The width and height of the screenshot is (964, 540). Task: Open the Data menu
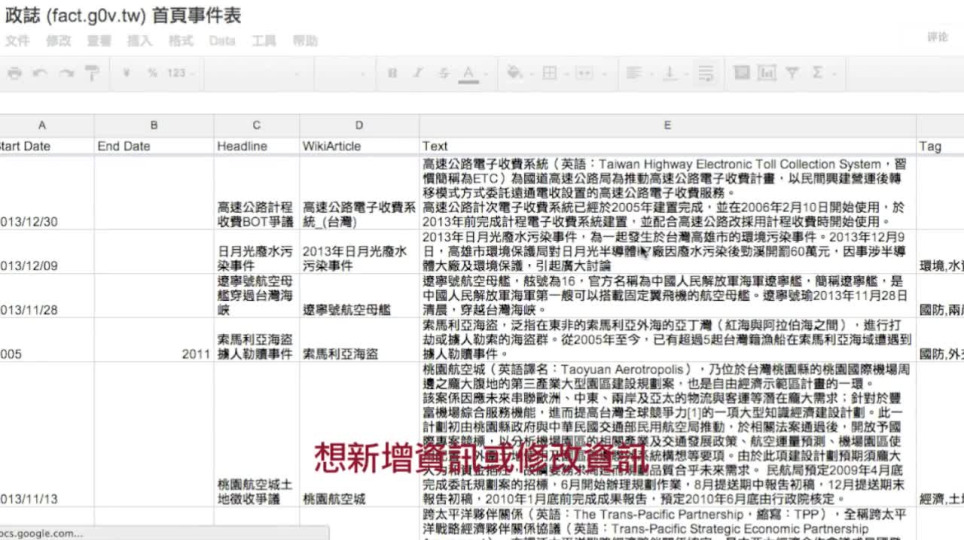tap(222, 41)
